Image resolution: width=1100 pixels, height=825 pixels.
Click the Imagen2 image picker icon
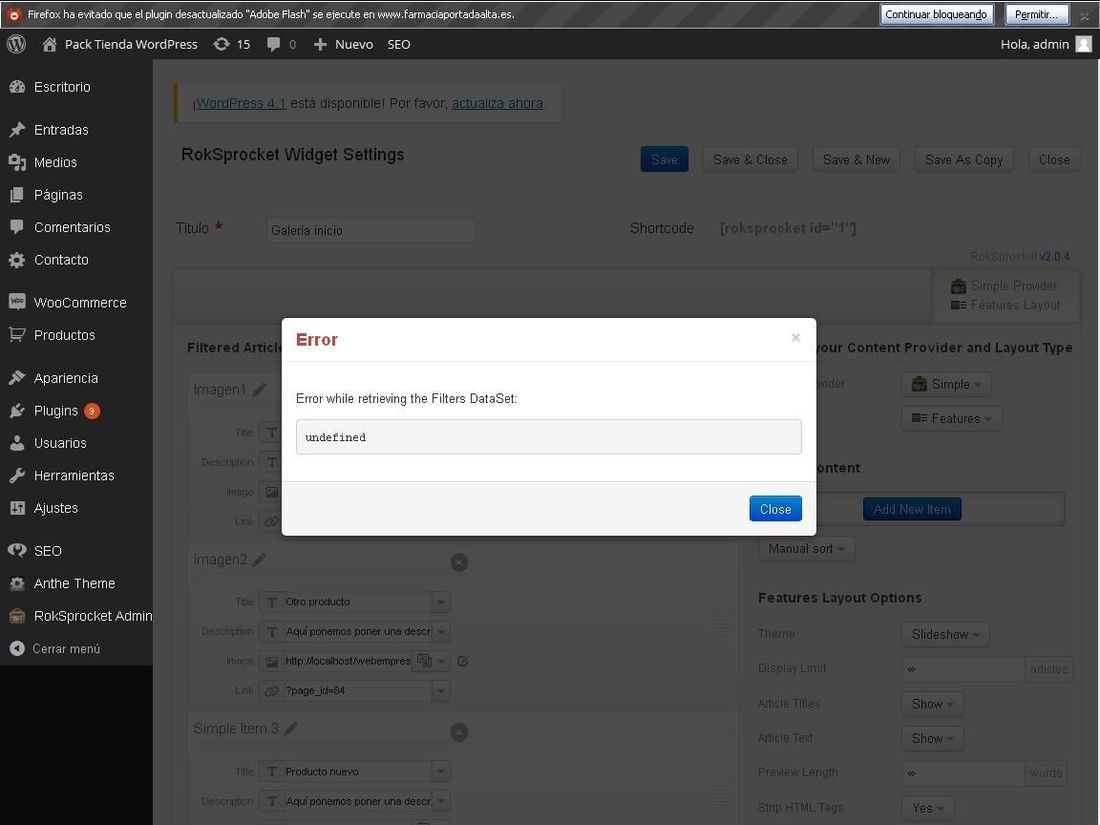(x=424, y=660)
